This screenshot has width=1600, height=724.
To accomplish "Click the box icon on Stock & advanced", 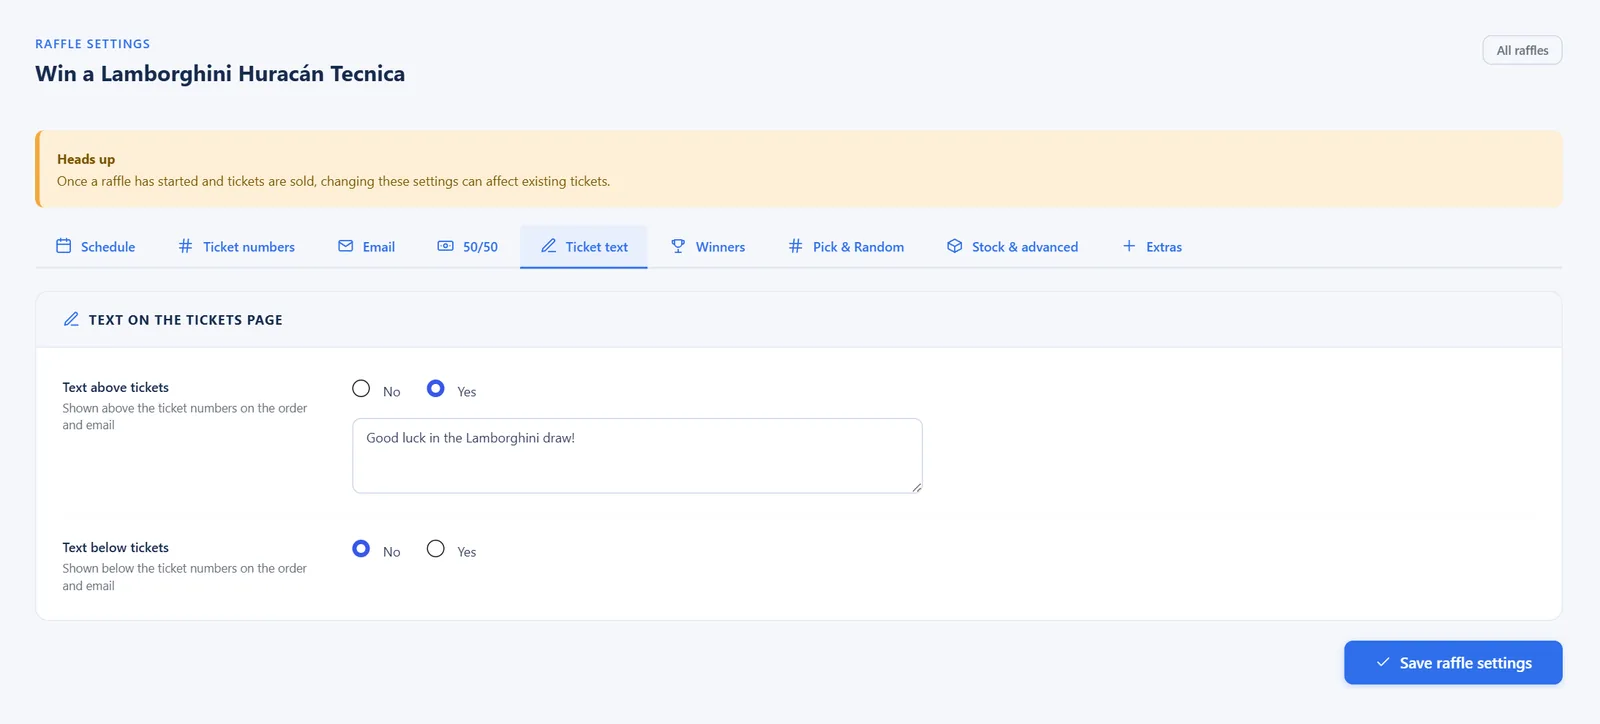I will point(954,246).
